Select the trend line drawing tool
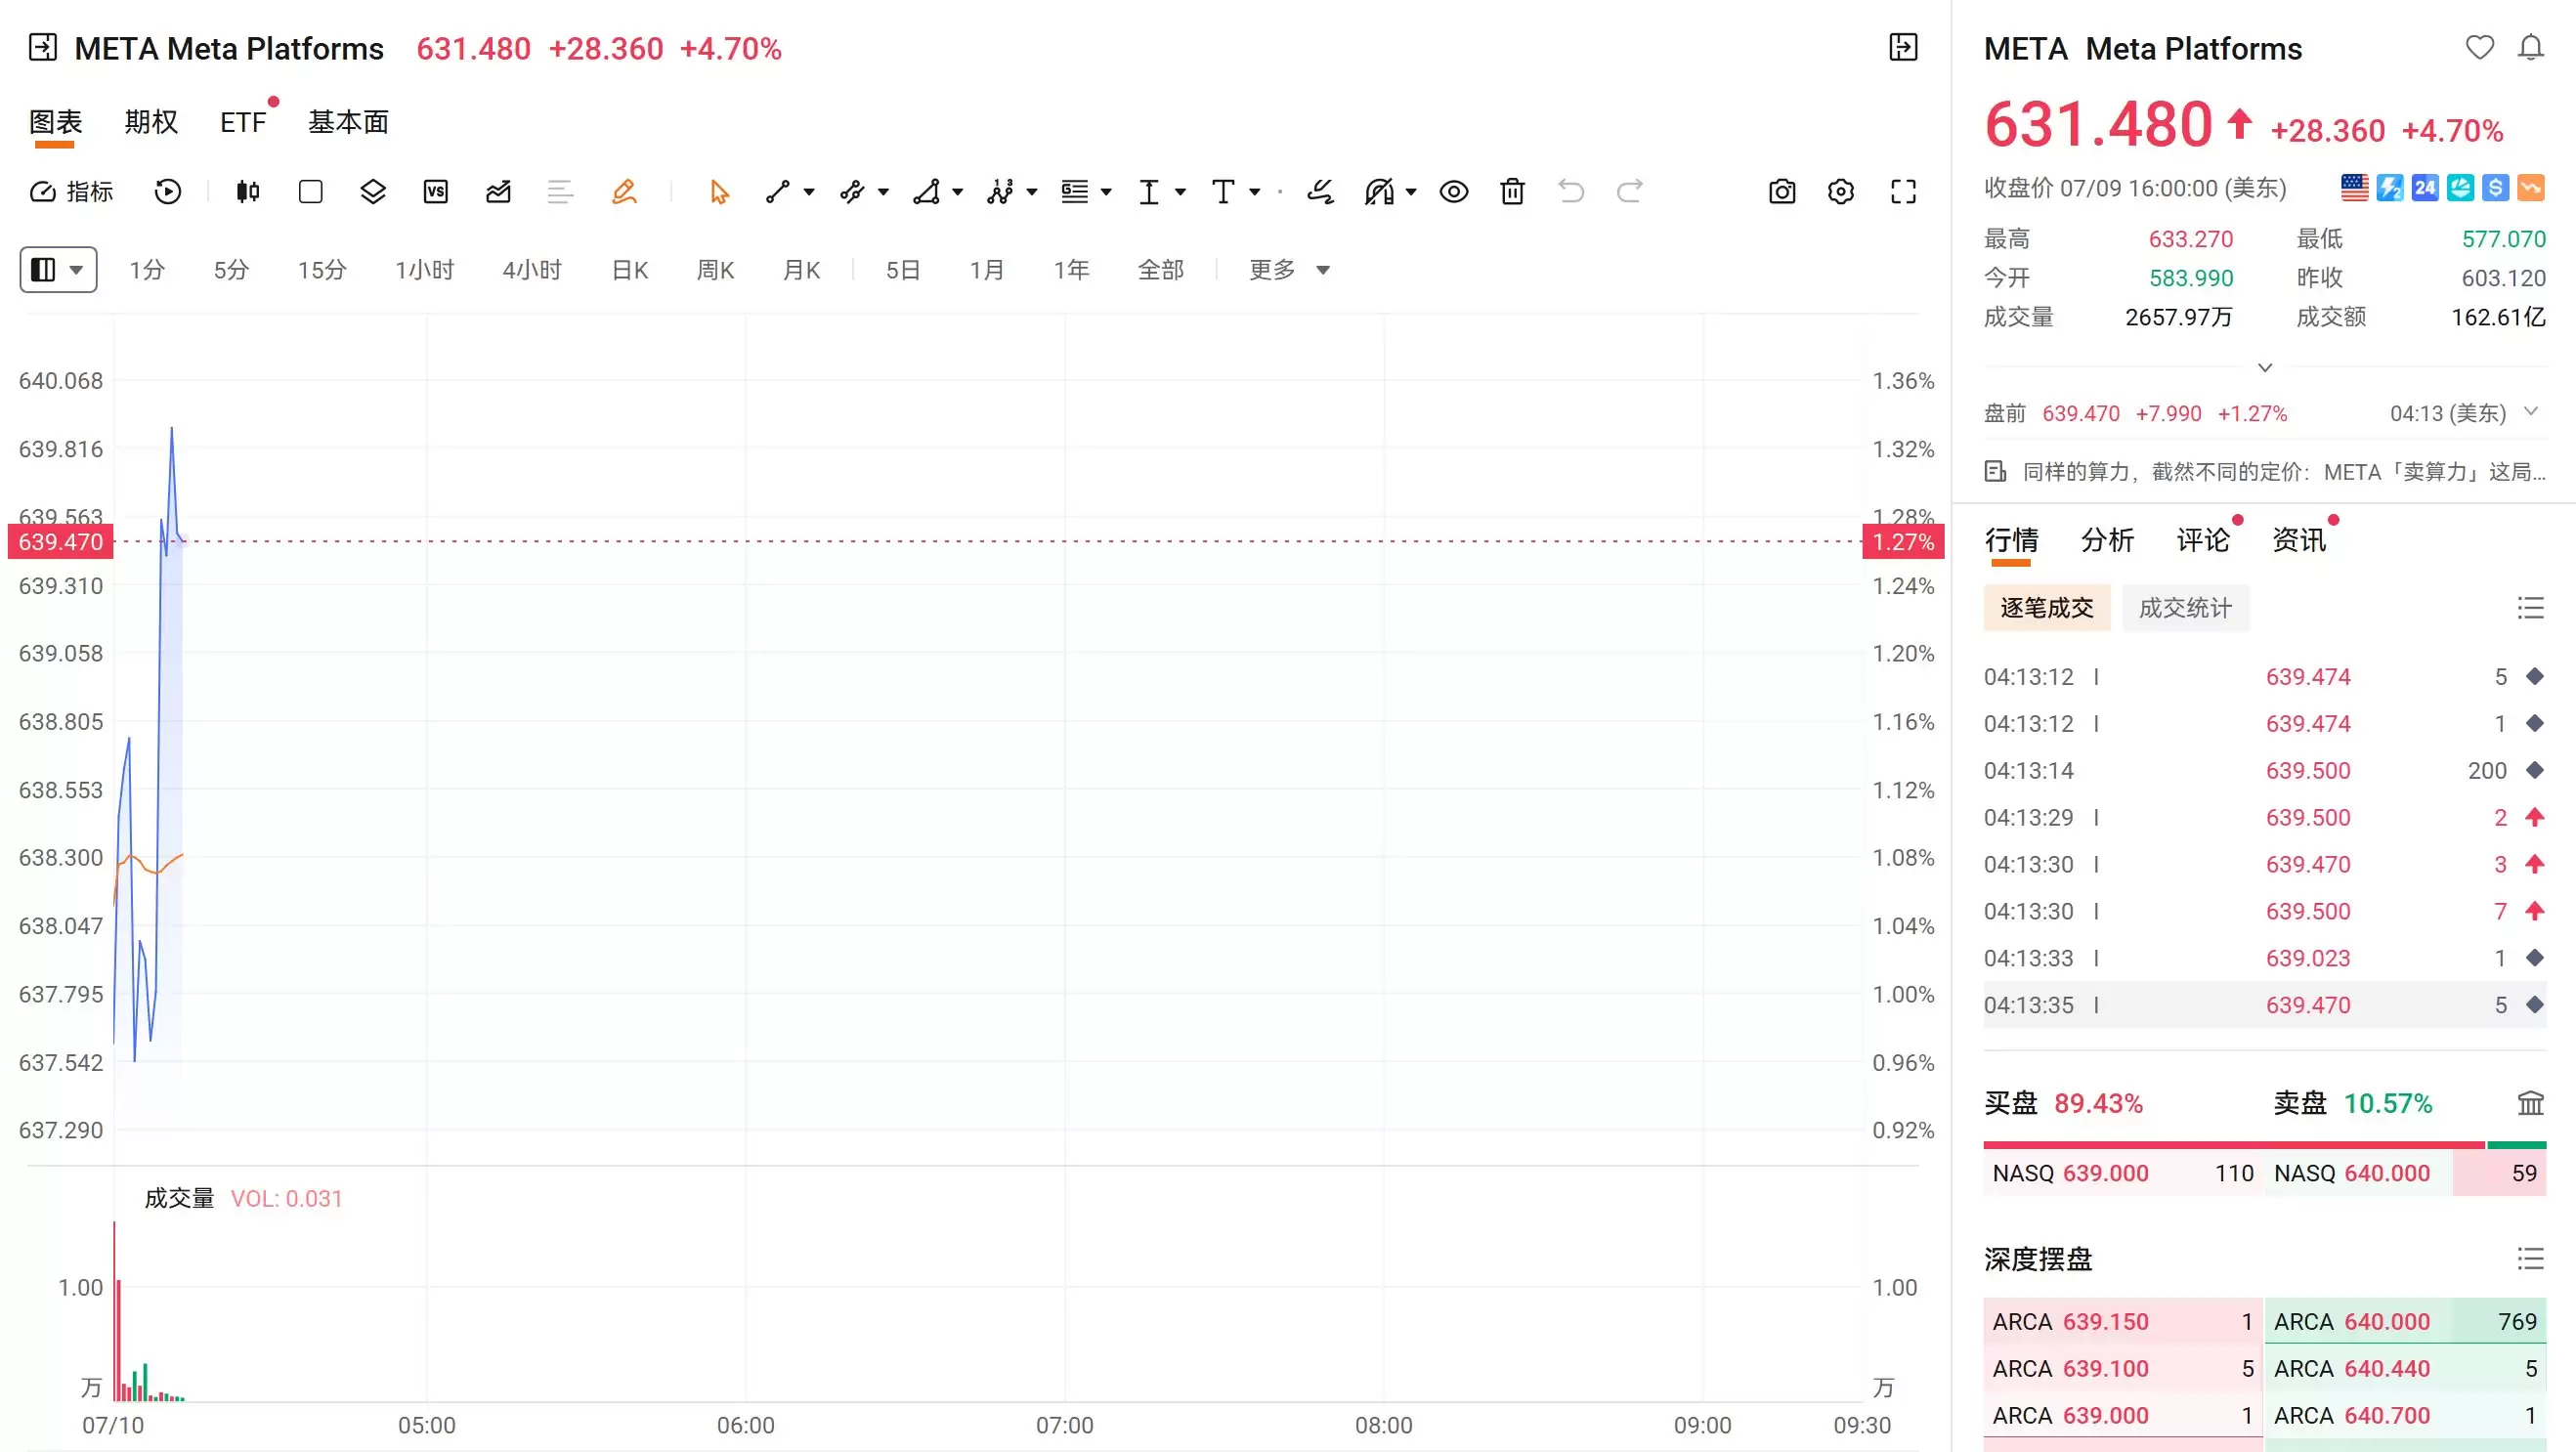2576x1452 pixels. (778, 191)
